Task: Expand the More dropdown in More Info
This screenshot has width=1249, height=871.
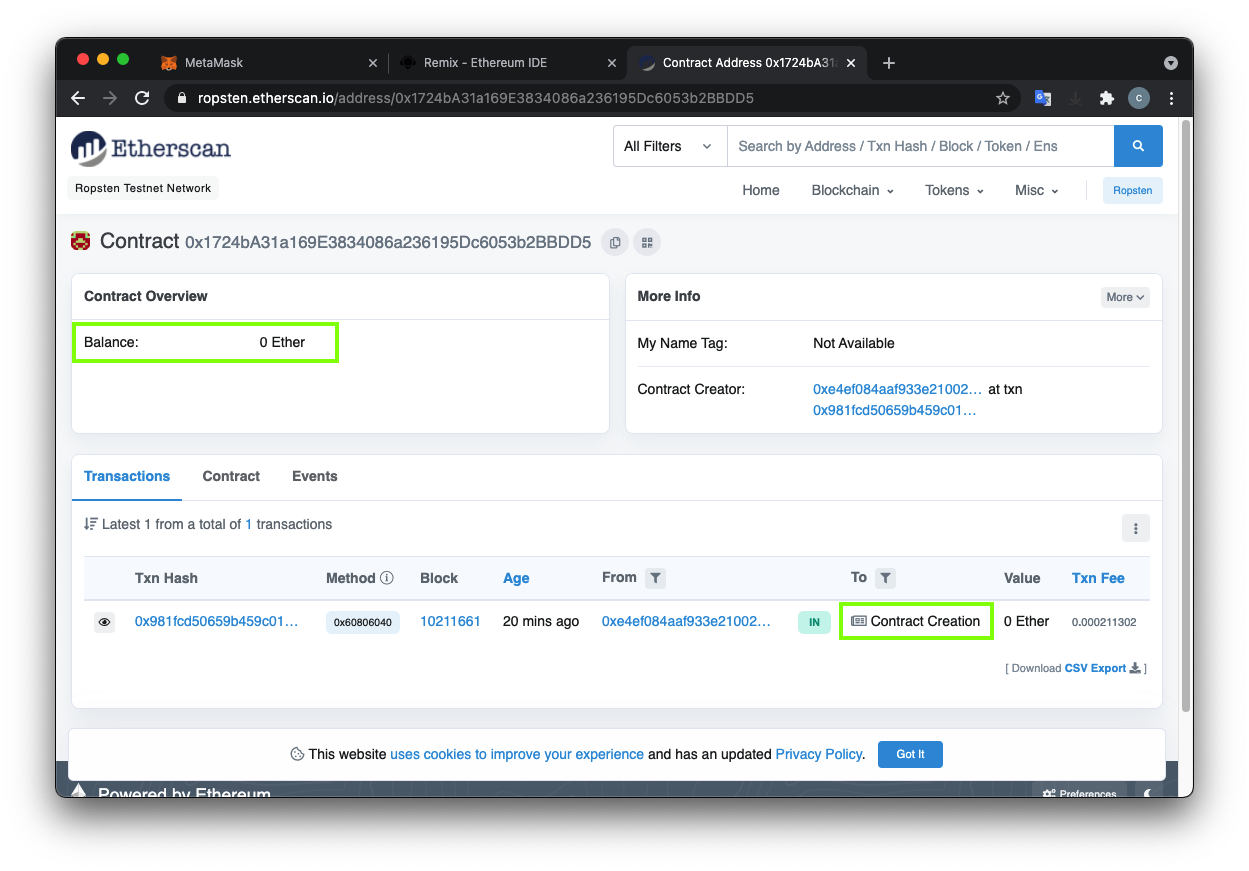Action: [1125, 297]
